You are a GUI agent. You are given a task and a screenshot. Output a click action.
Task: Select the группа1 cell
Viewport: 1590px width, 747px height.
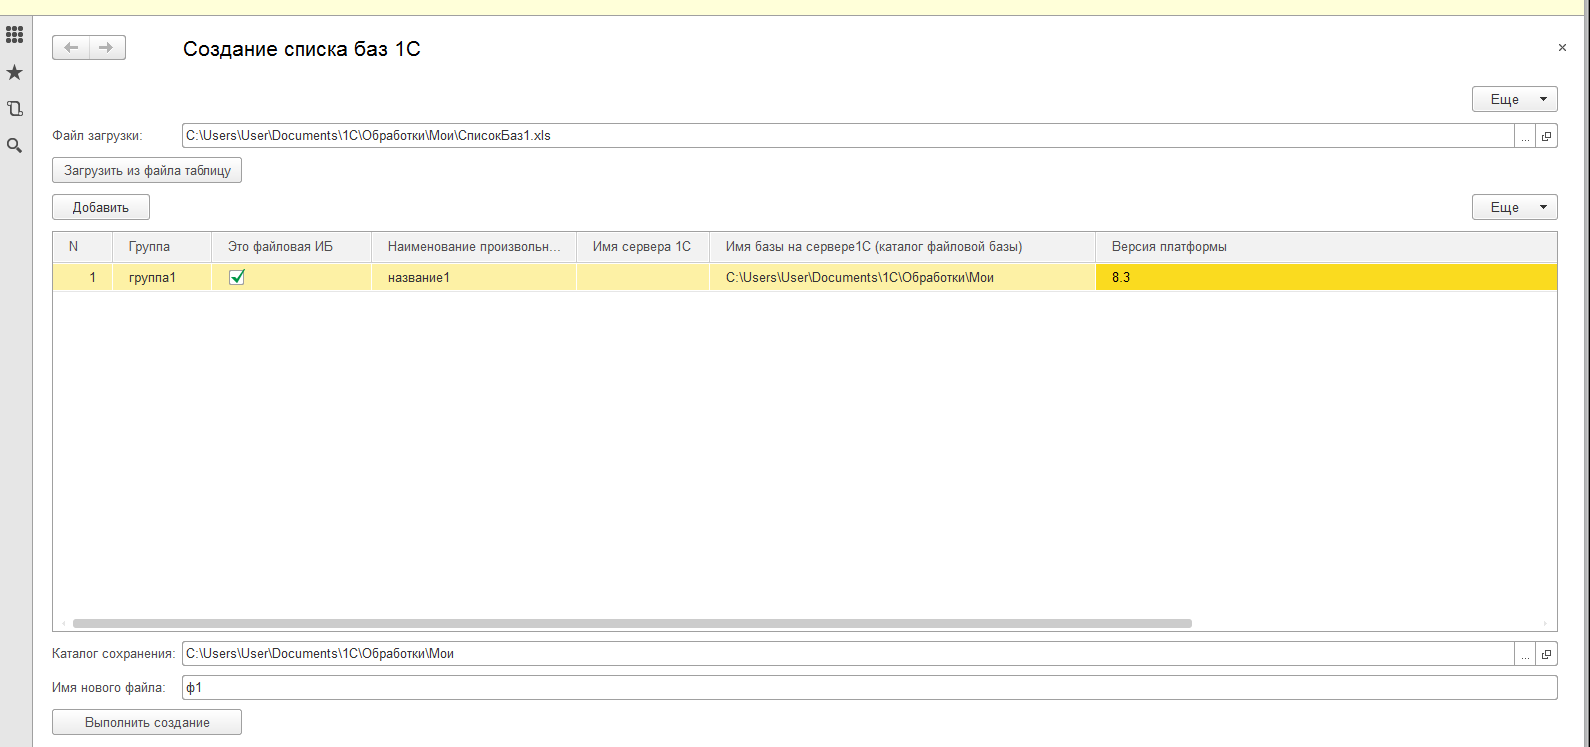(x=162, y=277)
